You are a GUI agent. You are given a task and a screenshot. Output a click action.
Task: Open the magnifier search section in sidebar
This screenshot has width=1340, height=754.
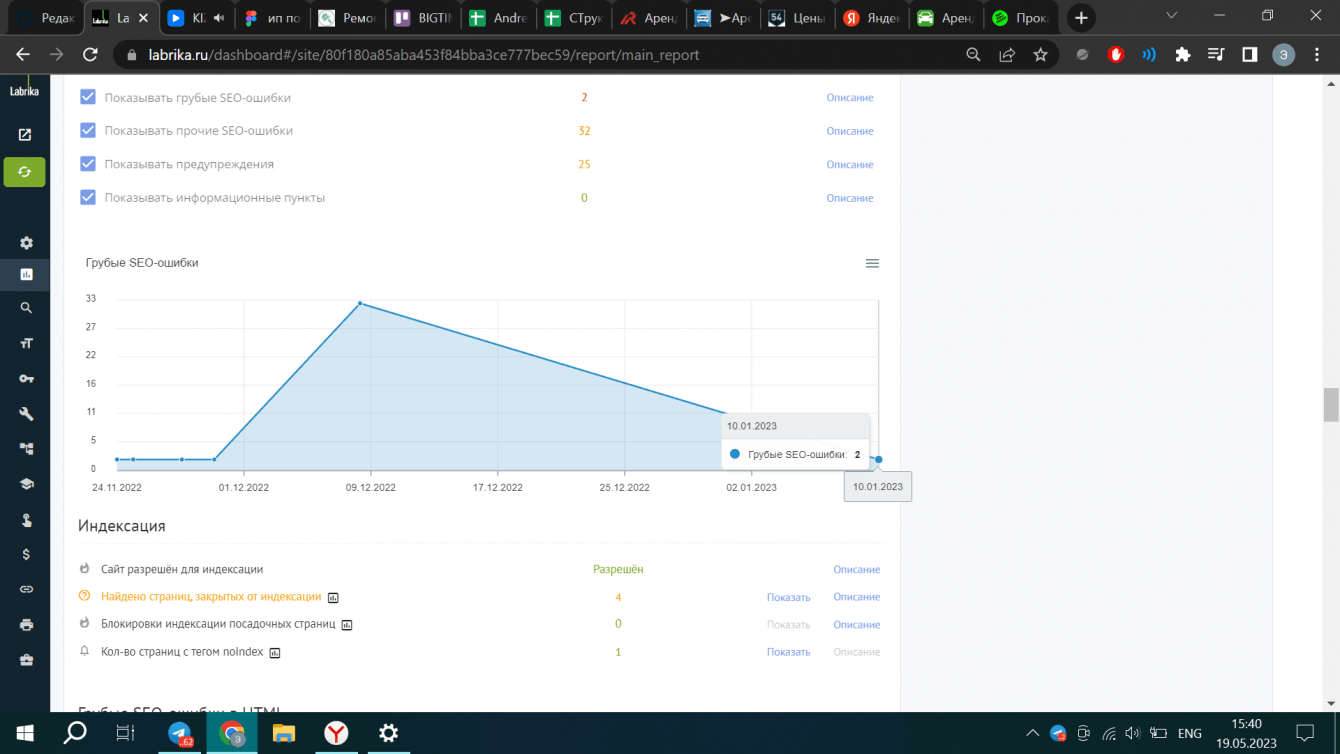click(26, 309)
